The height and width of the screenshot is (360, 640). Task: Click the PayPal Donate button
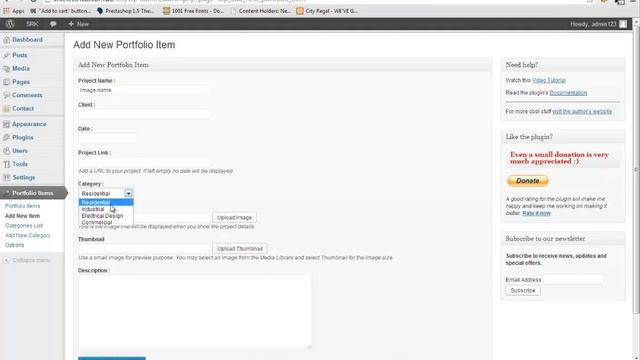point(528,181)
